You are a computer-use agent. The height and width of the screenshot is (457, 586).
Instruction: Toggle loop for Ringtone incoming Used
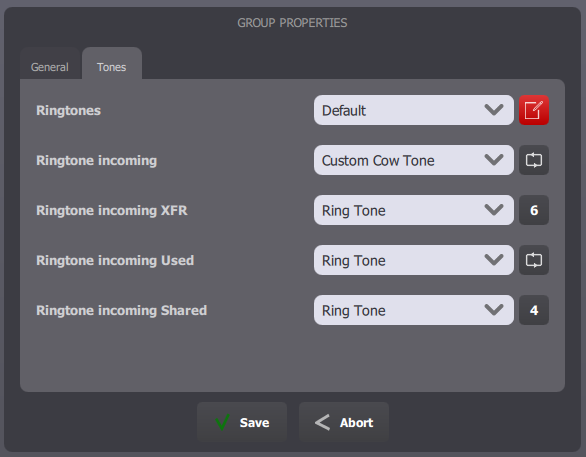[x=534, y=260]
